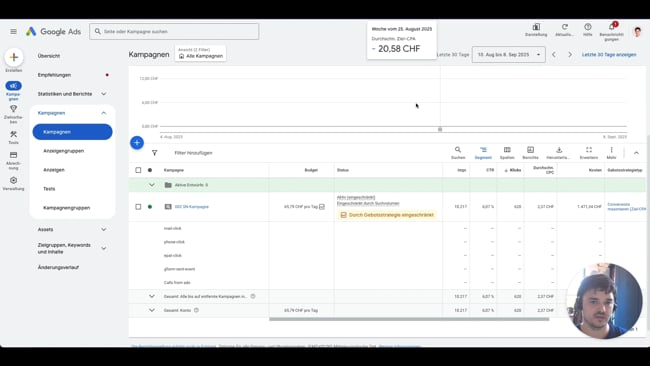Image resolution: width=650 pixels, height=366 pixels.
Task: Click the Eingeschränkt durch Suchvolumen link
Action: (x=368, y=204)
